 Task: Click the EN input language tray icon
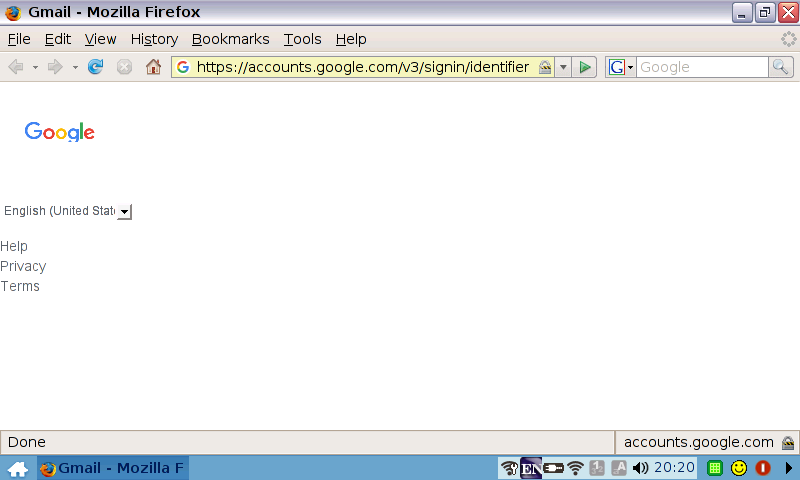pyautogui.click(x=531, y=468)
